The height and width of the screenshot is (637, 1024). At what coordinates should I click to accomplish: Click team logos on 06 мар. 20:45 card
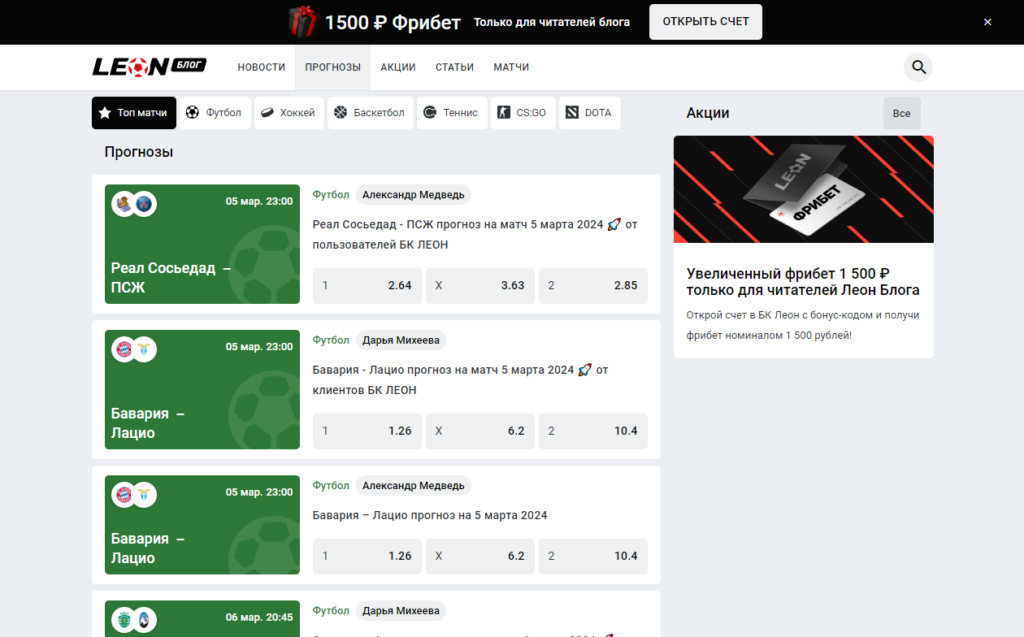[x=134, y=619]
